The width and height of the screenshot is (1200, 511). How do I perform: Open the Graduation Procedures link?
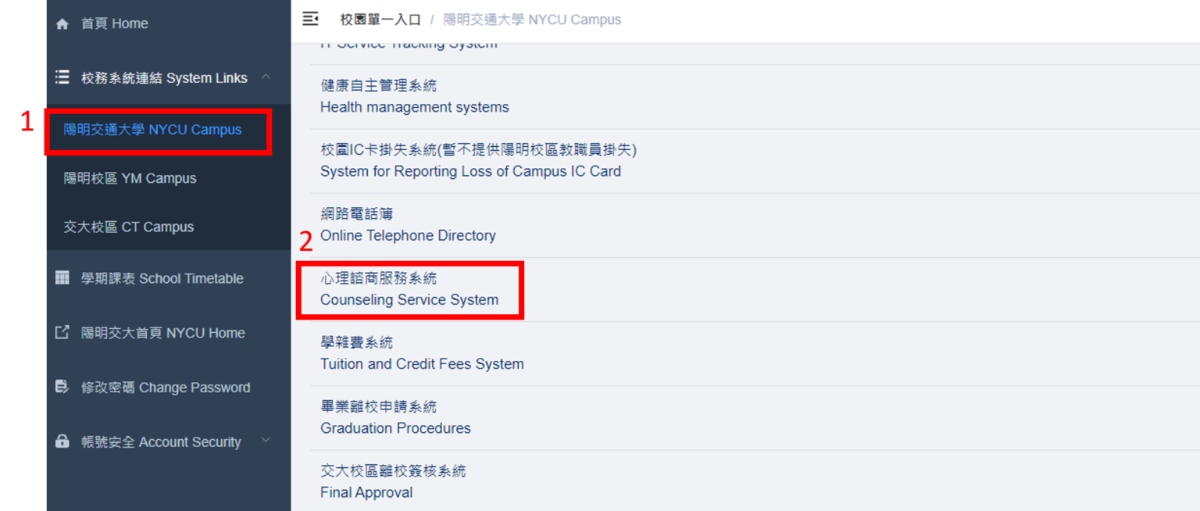coord(395,428)
